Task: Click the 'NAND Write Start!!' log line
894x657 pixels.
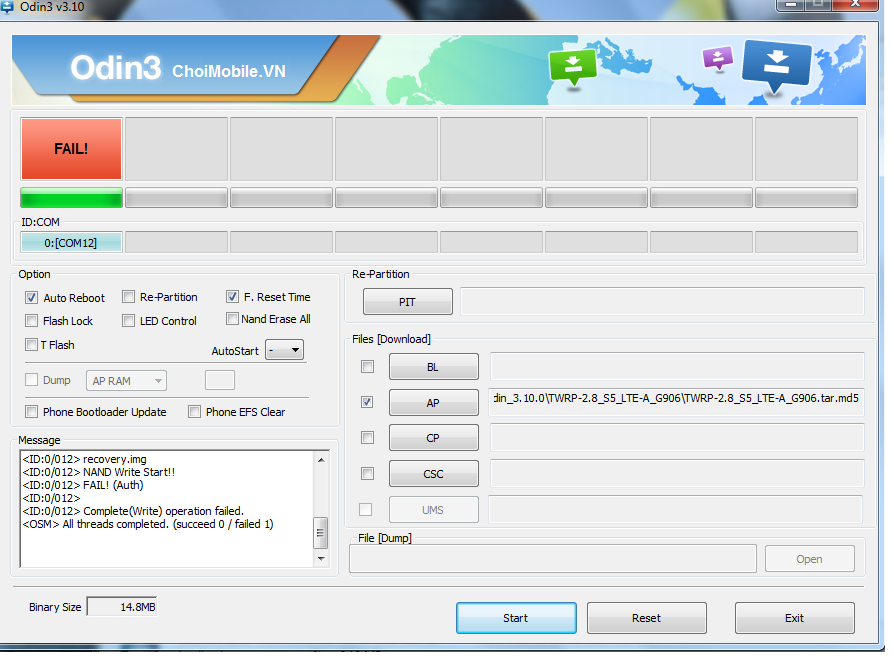Action: pos(99,472)
